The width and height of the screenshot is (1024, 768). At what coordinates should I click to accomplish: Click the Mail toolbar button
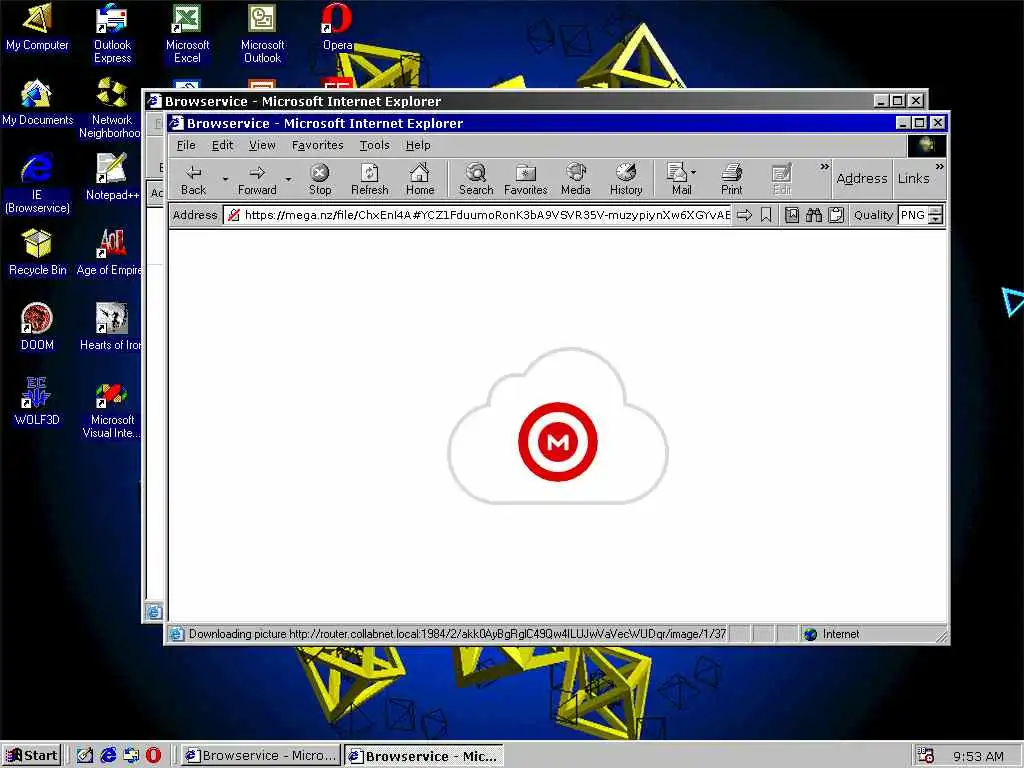(678, 180)
